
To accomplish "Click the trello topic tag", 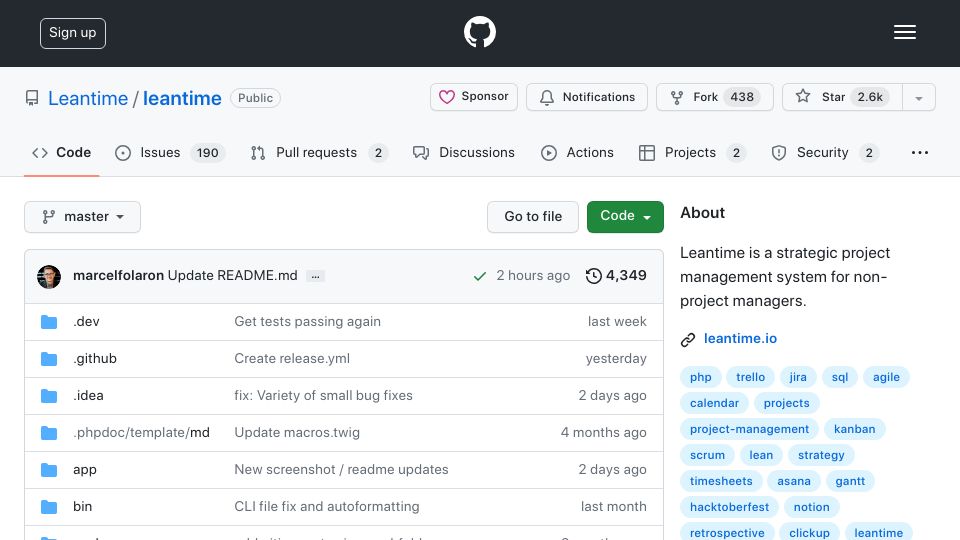I will point(750,377).
